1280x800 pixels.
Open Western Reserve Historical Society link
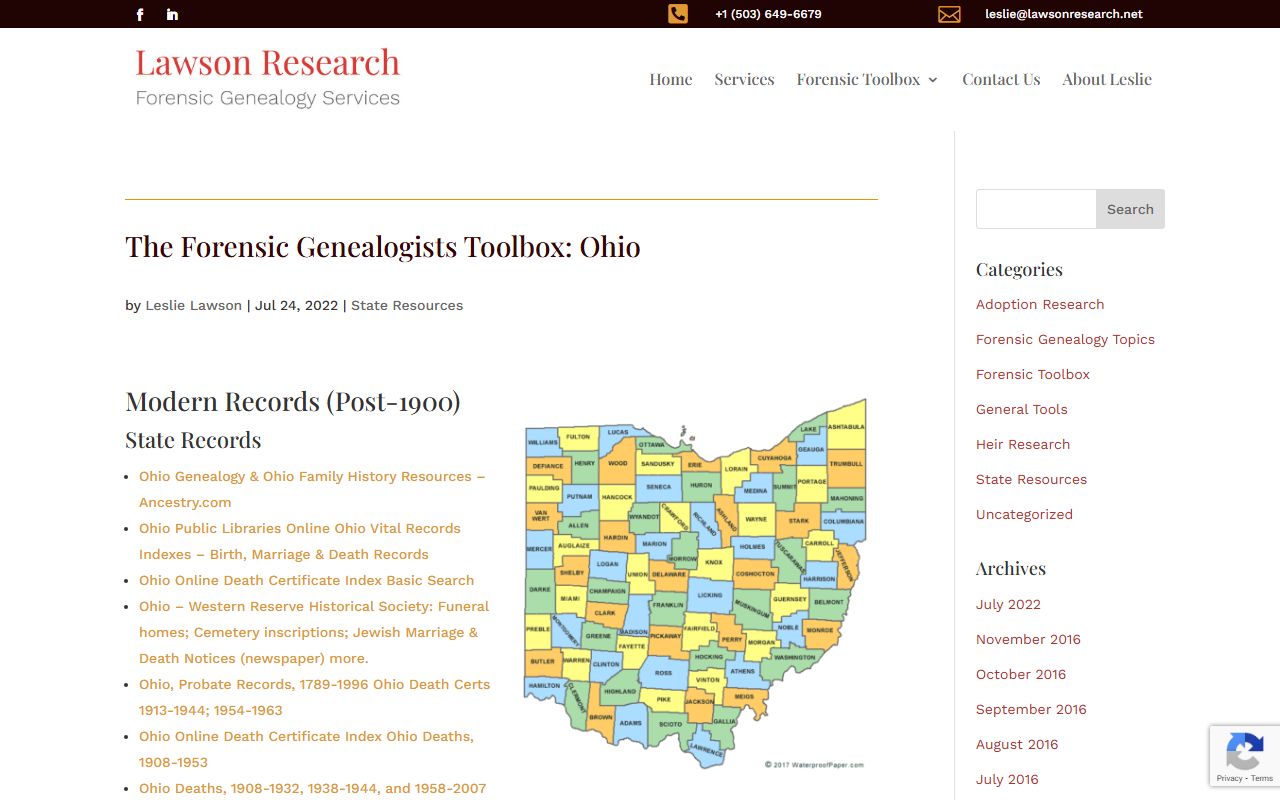click(x=314, y=632)
